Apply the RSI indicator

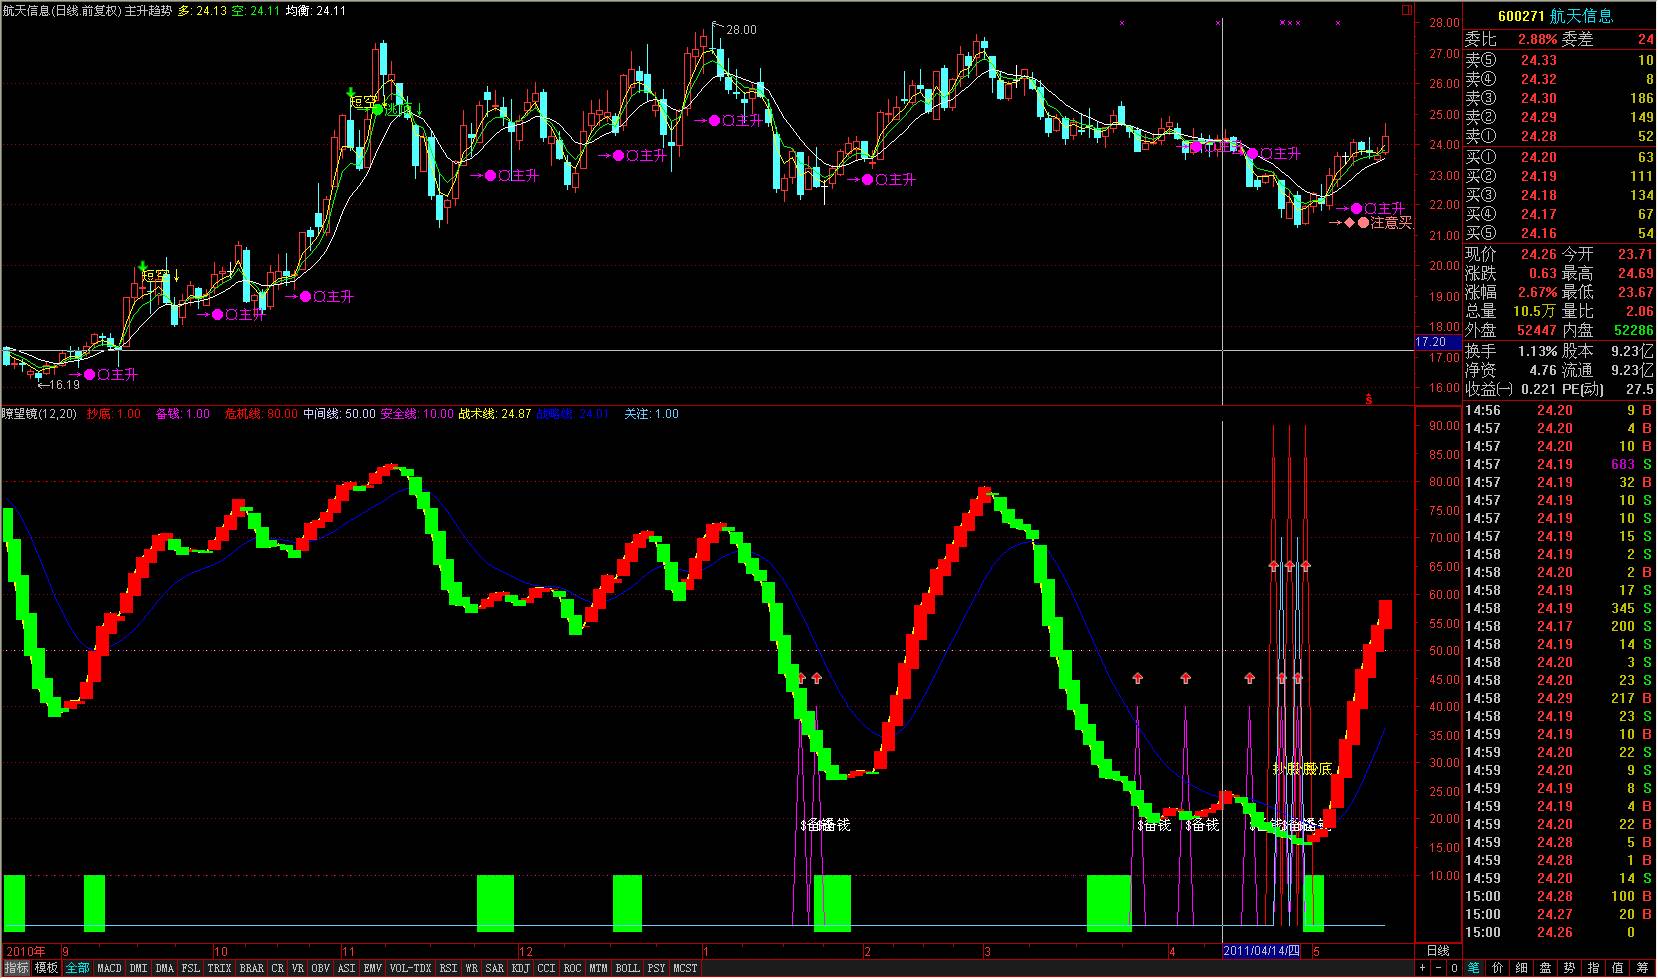[x=449, y=968]
